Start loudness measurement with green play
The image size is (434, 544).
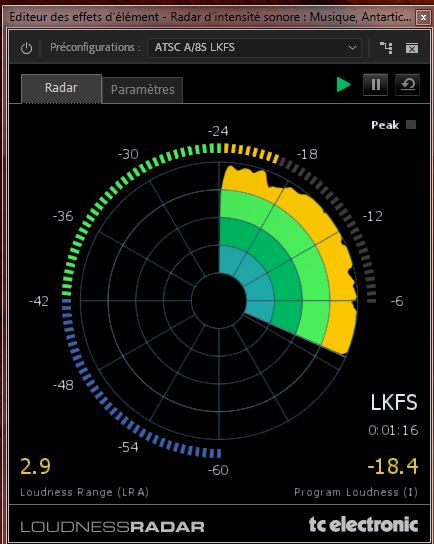pos(343,85)
